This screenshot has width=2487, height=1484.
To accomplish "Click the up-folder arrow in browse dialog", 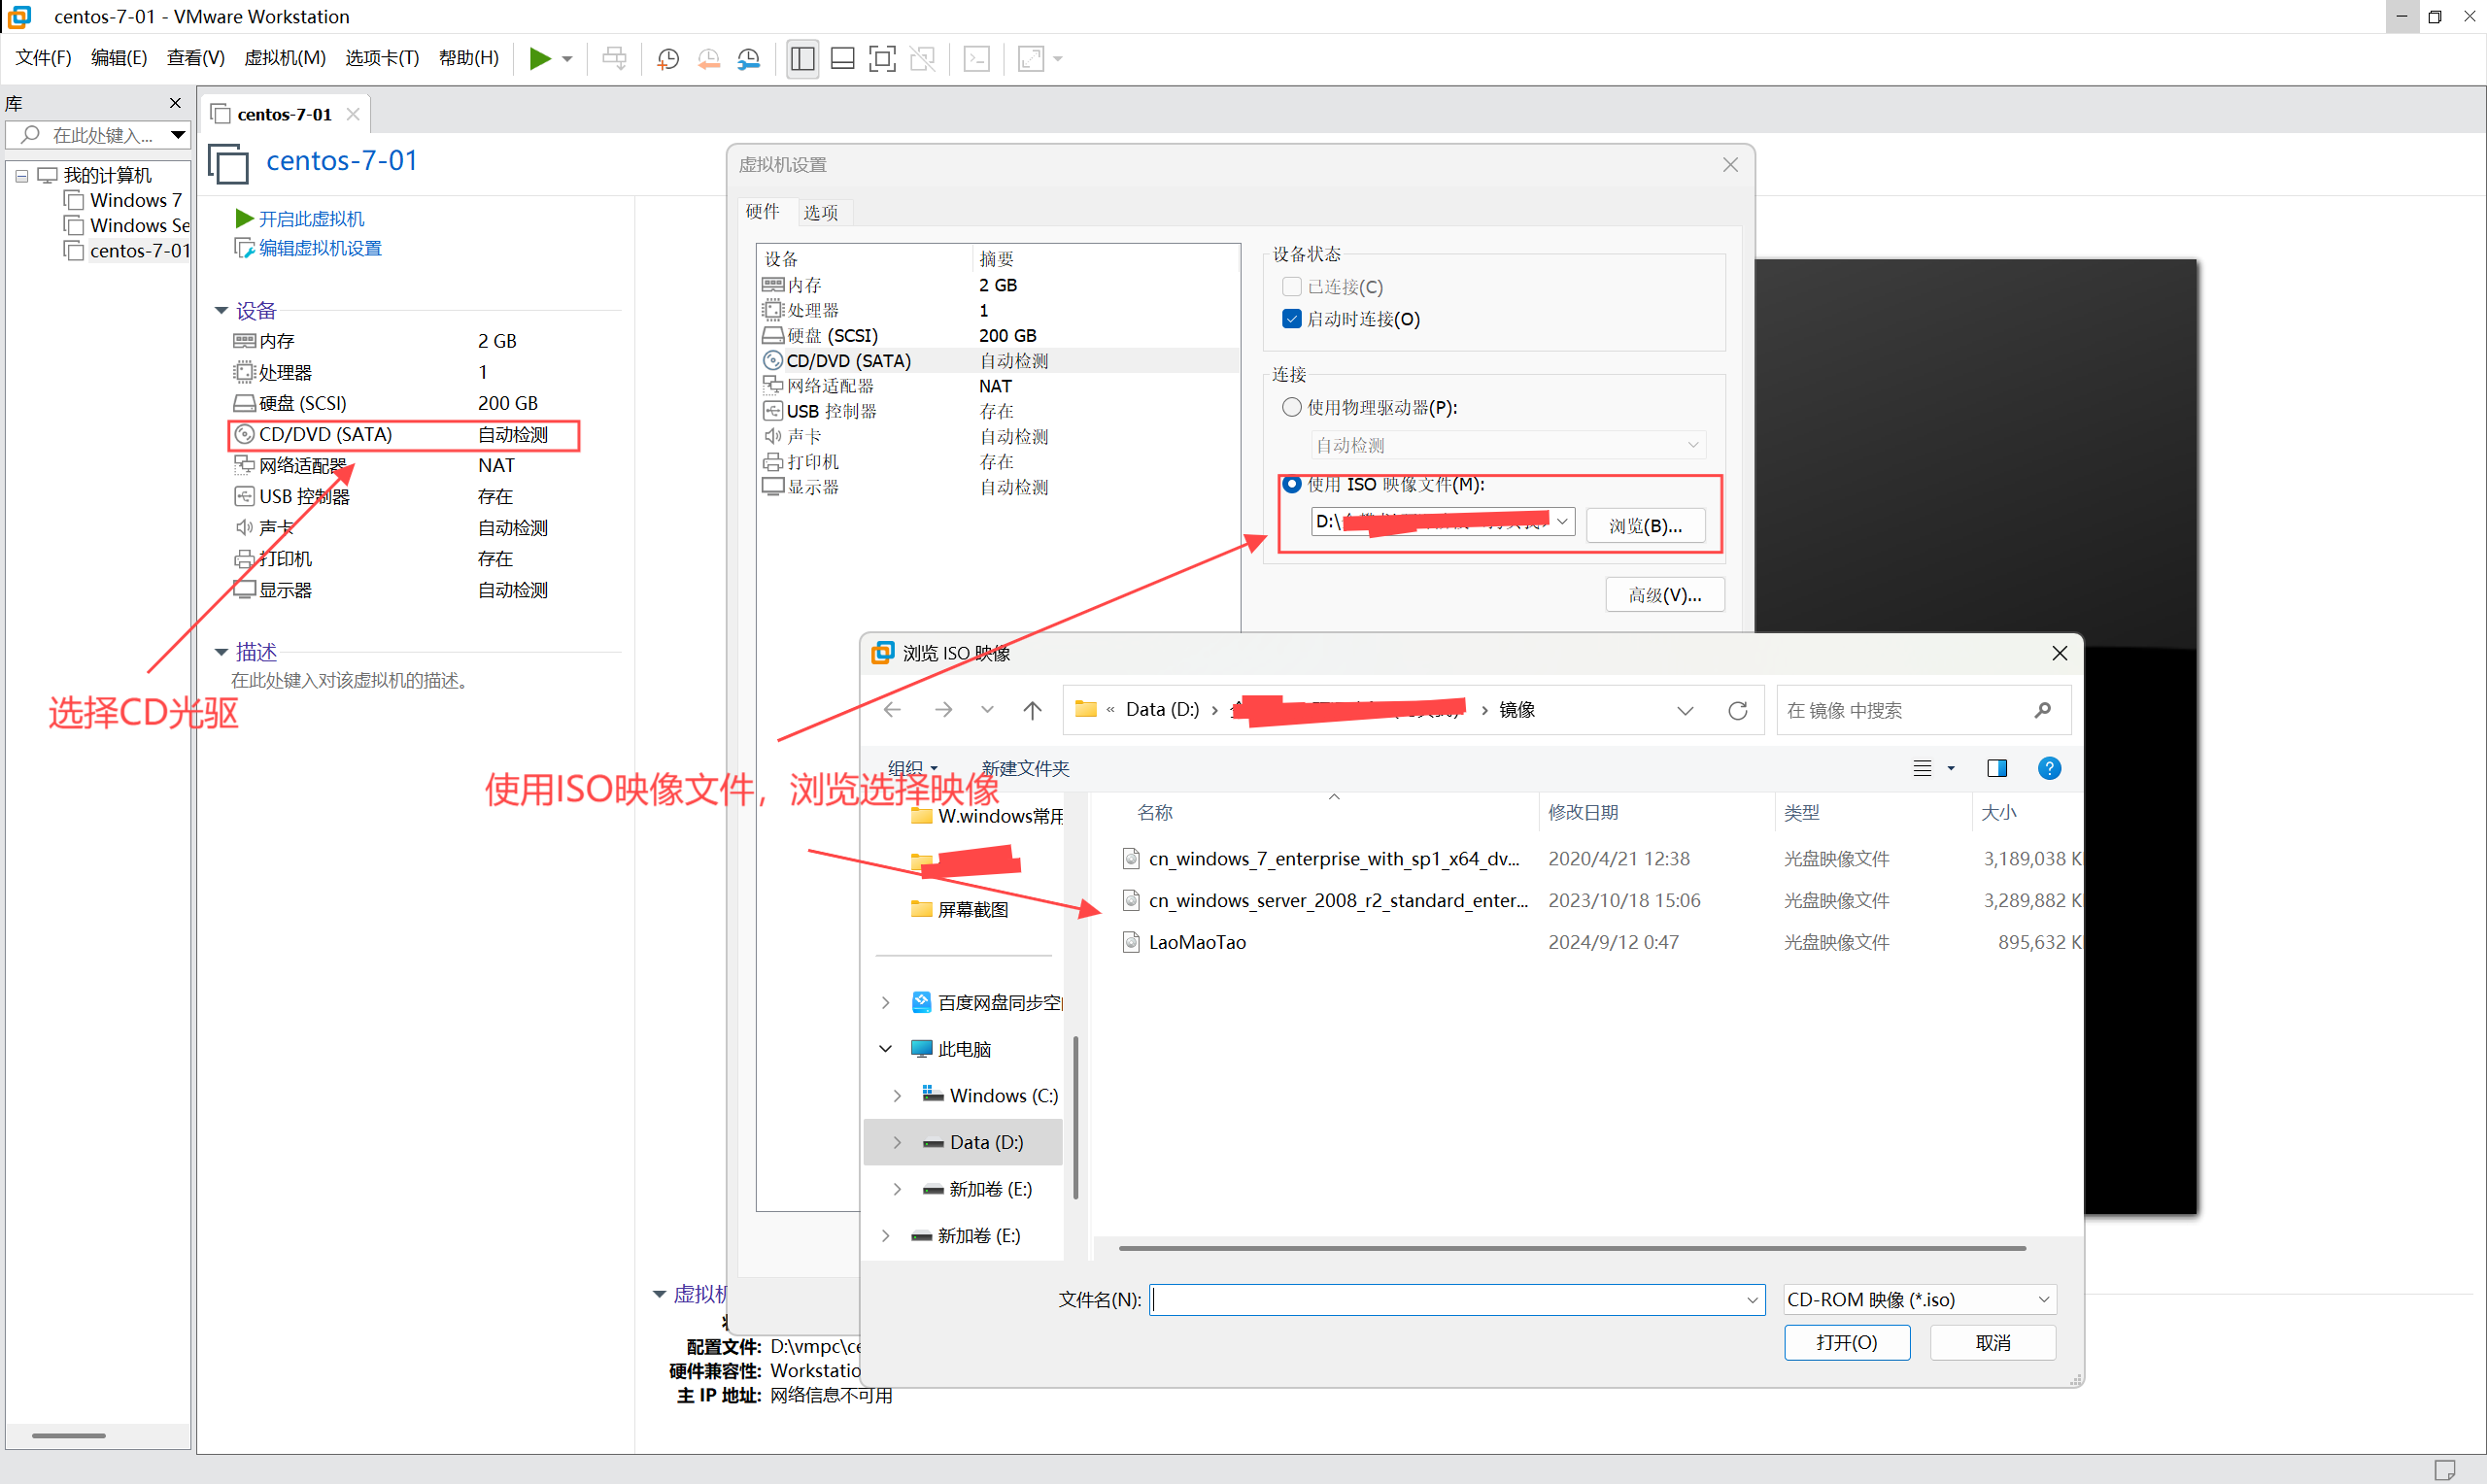I will point(1032,710).
